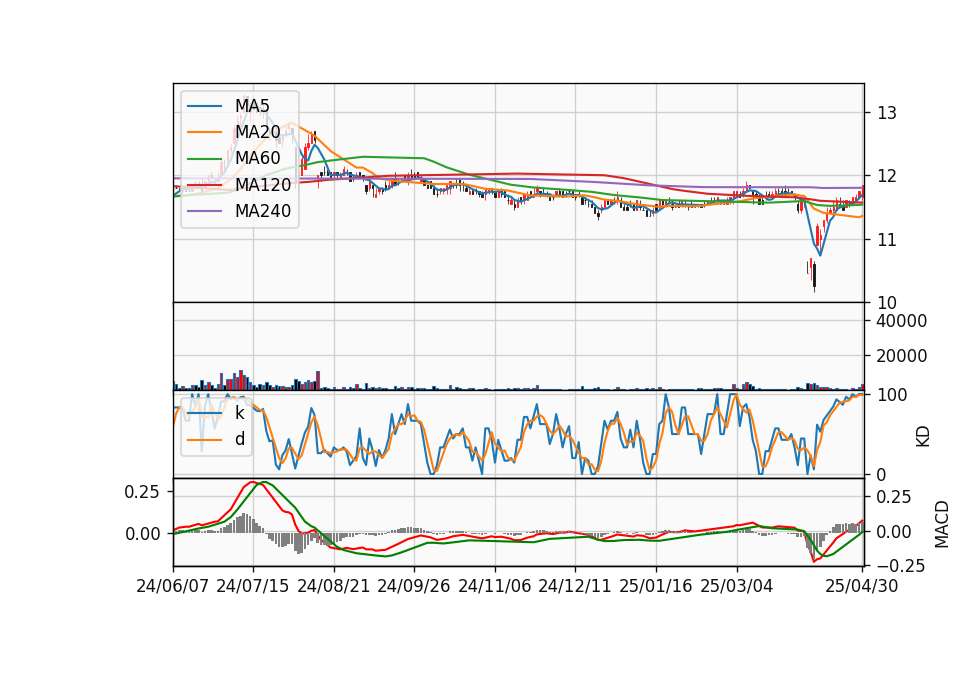Click the date label 24/08/21

click(x=334, y=586)
